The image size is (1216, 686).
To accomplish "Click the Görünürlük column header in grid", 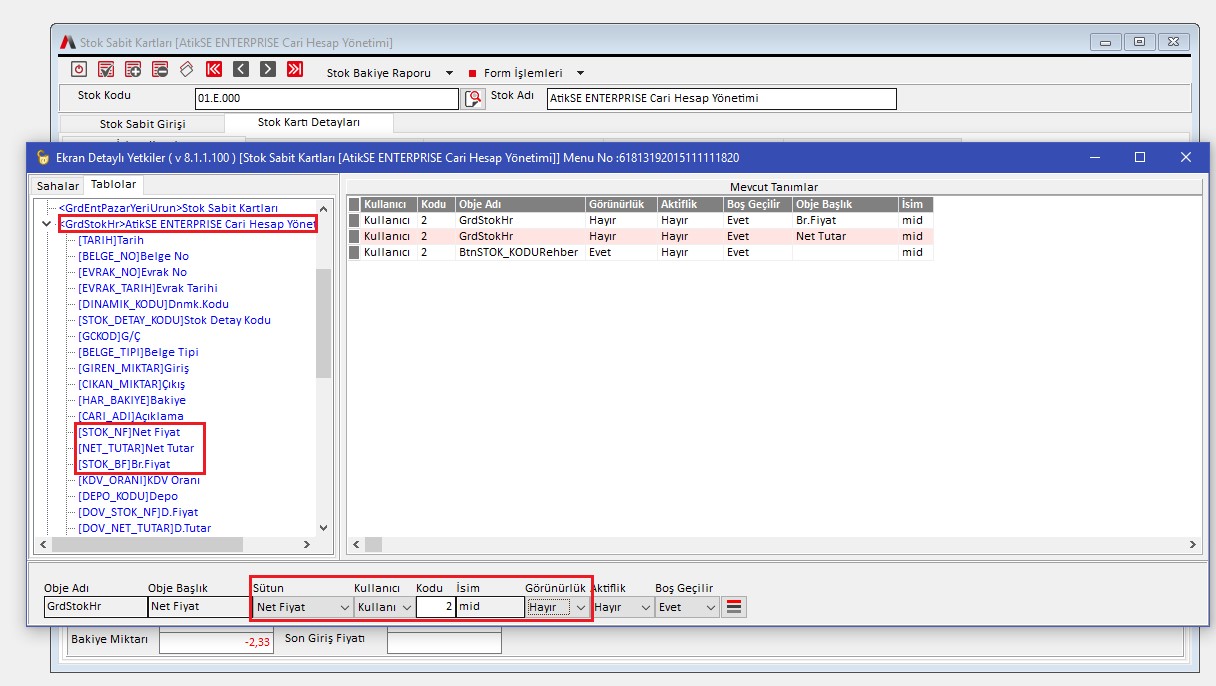I will [x=621, y=203].
